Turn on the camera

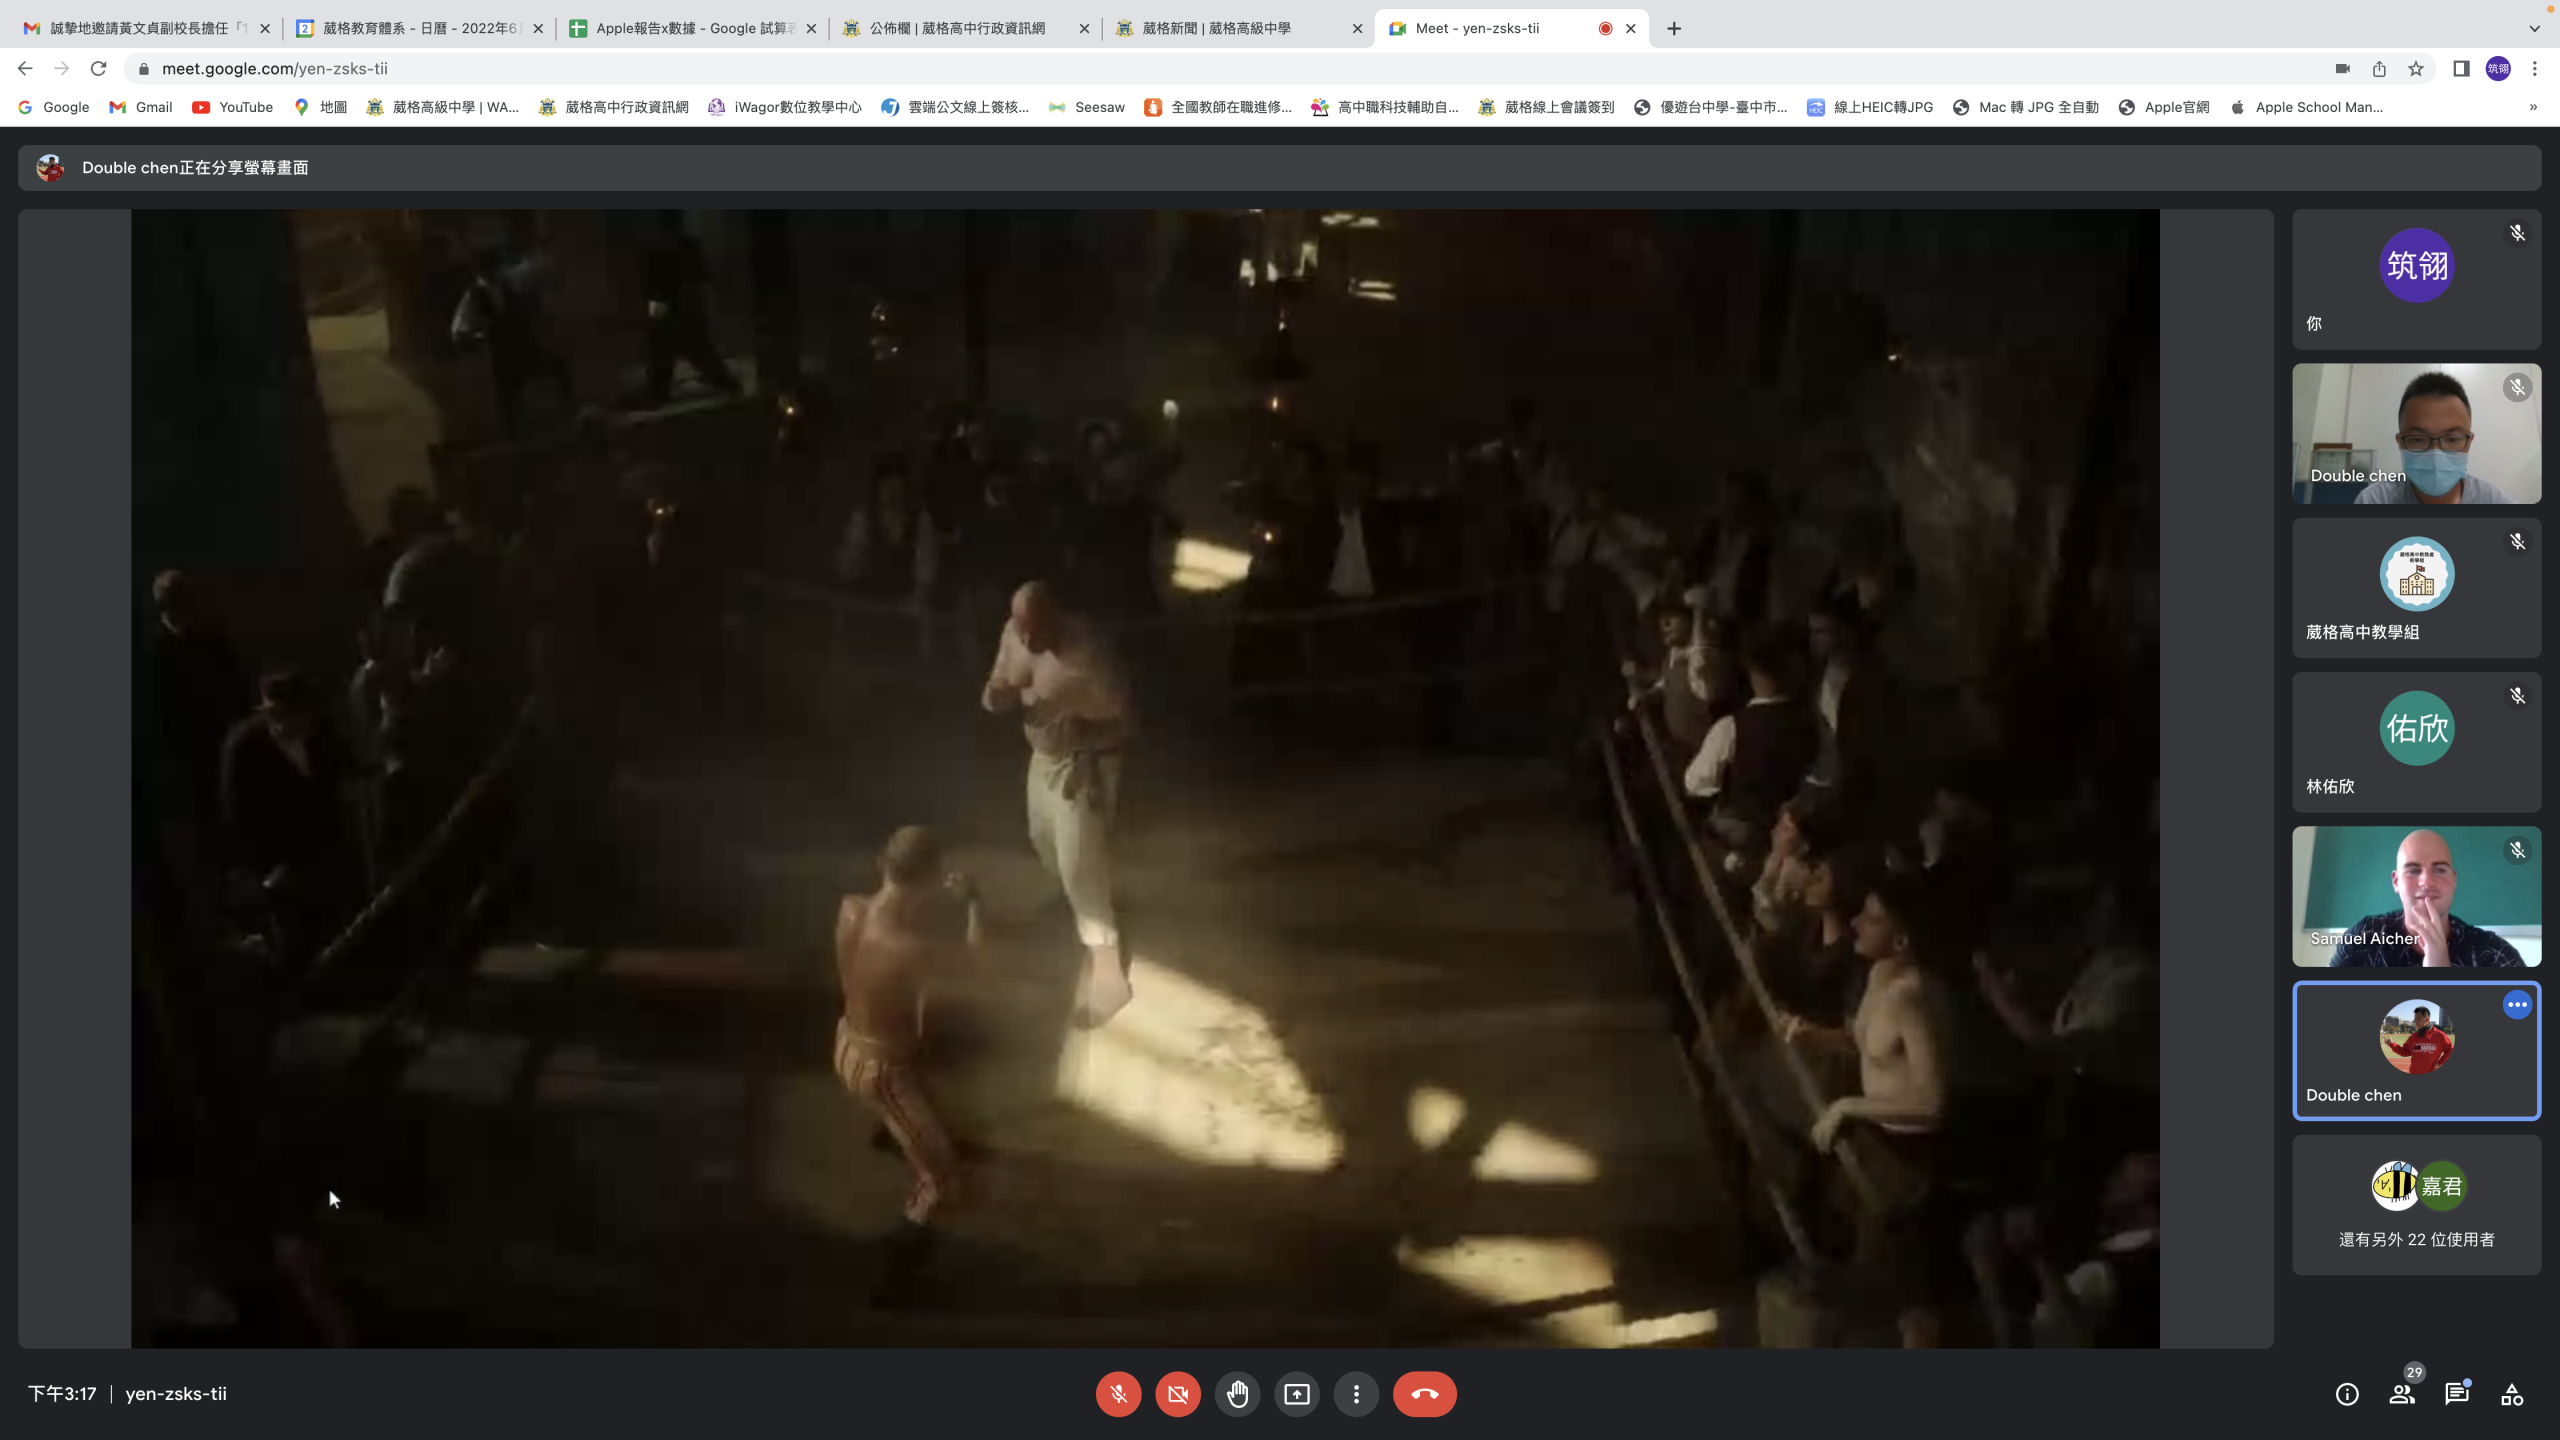1178,1394
